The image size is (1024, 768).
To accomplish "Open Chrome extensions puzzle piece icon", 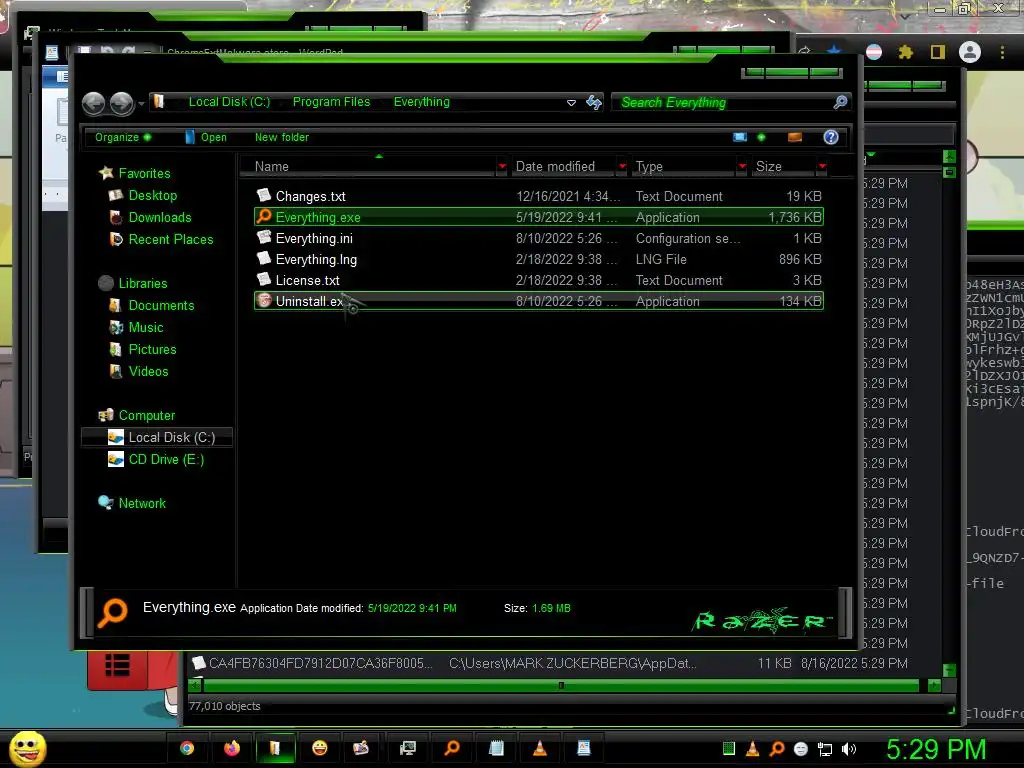I will point(905,52).
